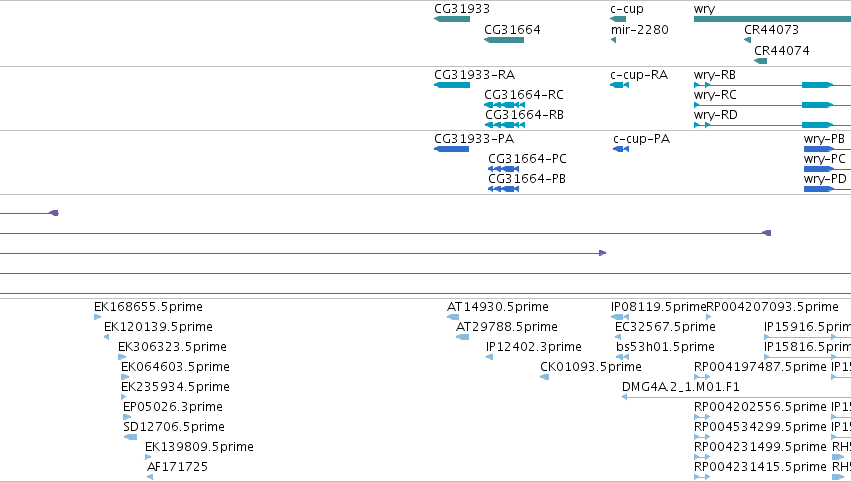Select the wry gene bar
Viewport: 851px width, 482px height.
click(772, 19)
